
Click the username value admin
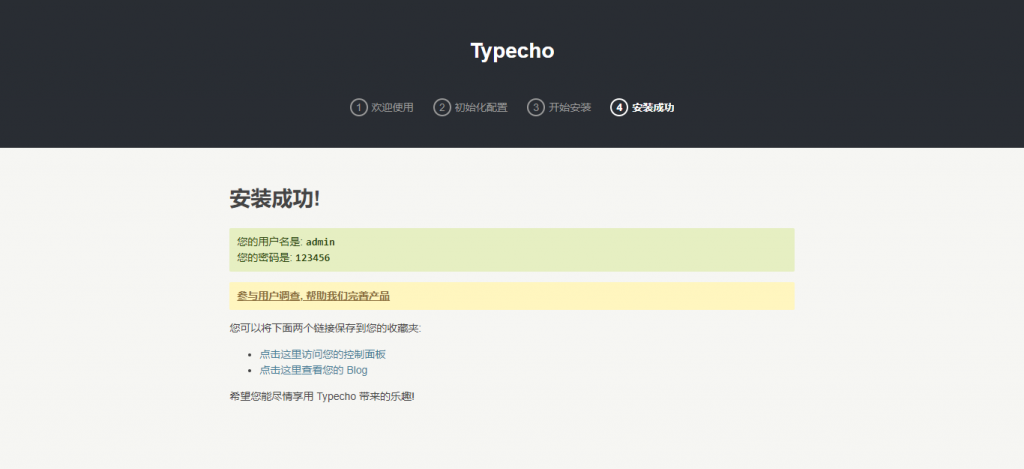pyautogui.click(x=320, y=242)
